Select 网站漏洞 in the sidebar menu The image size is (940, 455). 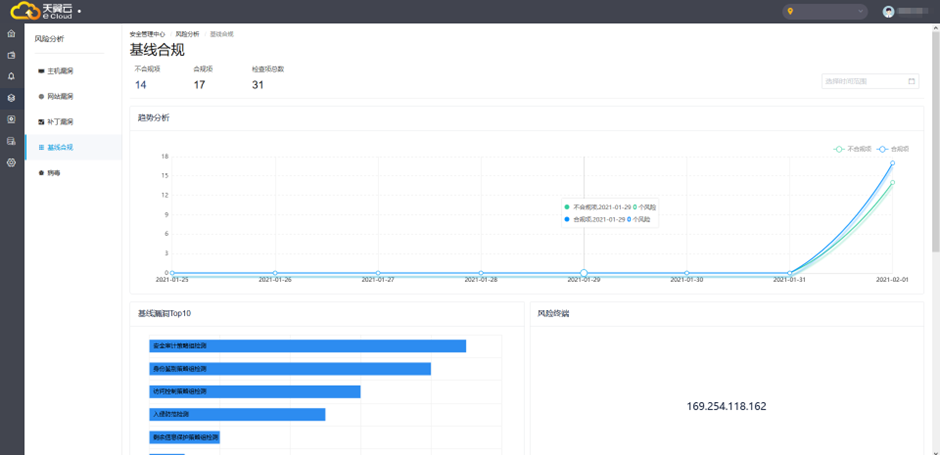pyautogui.click(x=60, y=96)
